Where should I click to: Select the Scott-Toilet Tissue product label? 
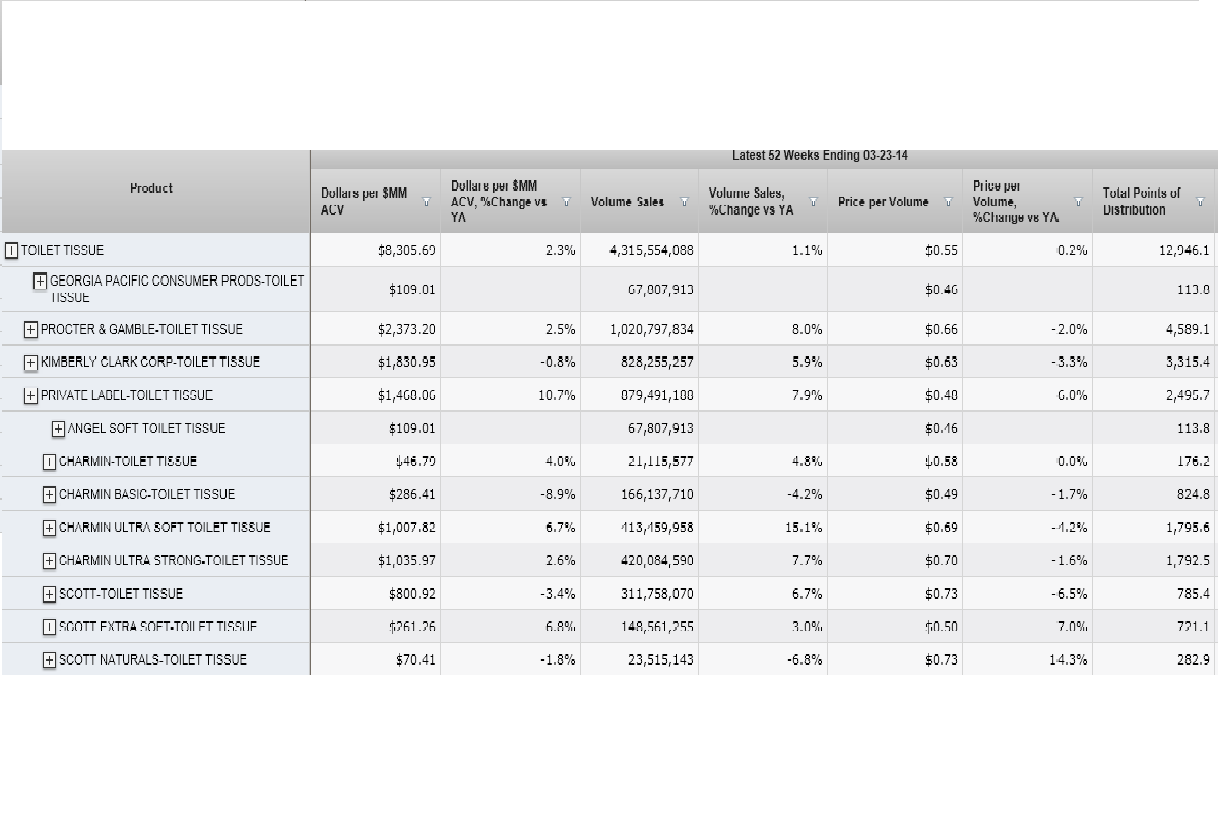click(120, 593)
